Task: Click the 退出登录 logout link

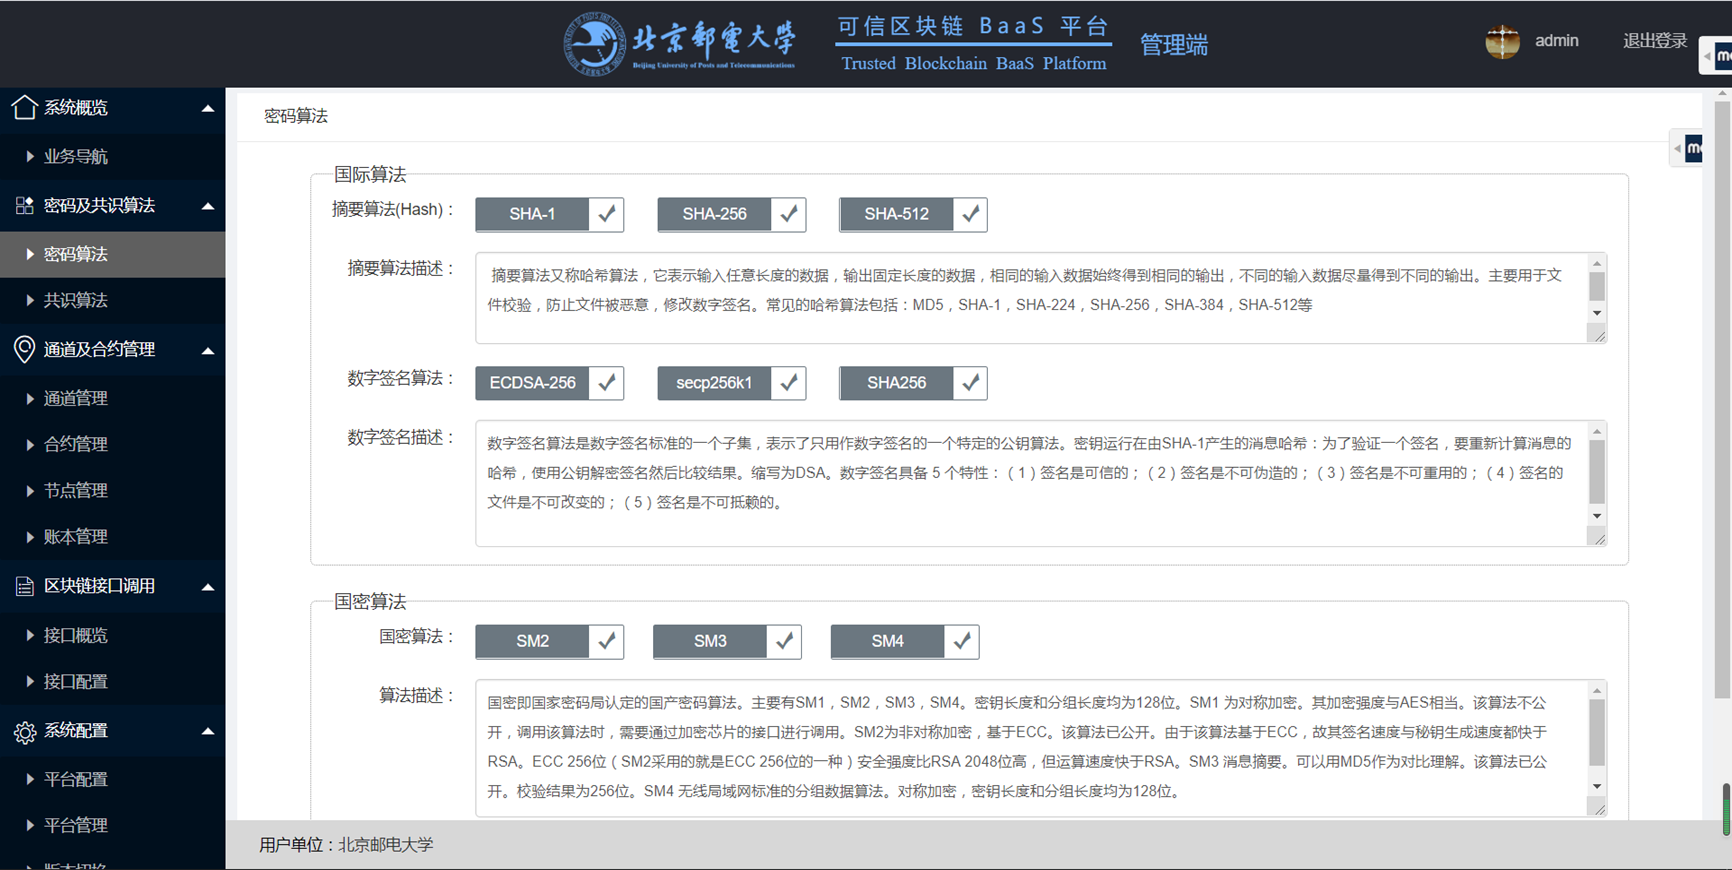Action: click(1654, 41)
